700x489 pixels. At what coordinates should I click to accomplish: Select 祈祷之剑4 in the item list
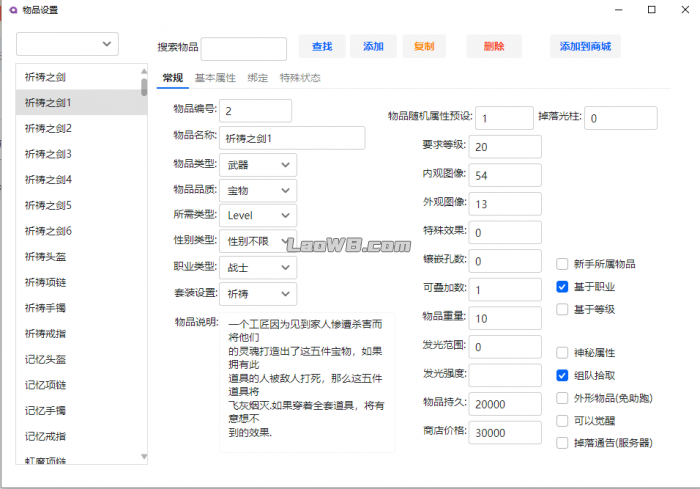pyautogui.click(x=79, y=180)
